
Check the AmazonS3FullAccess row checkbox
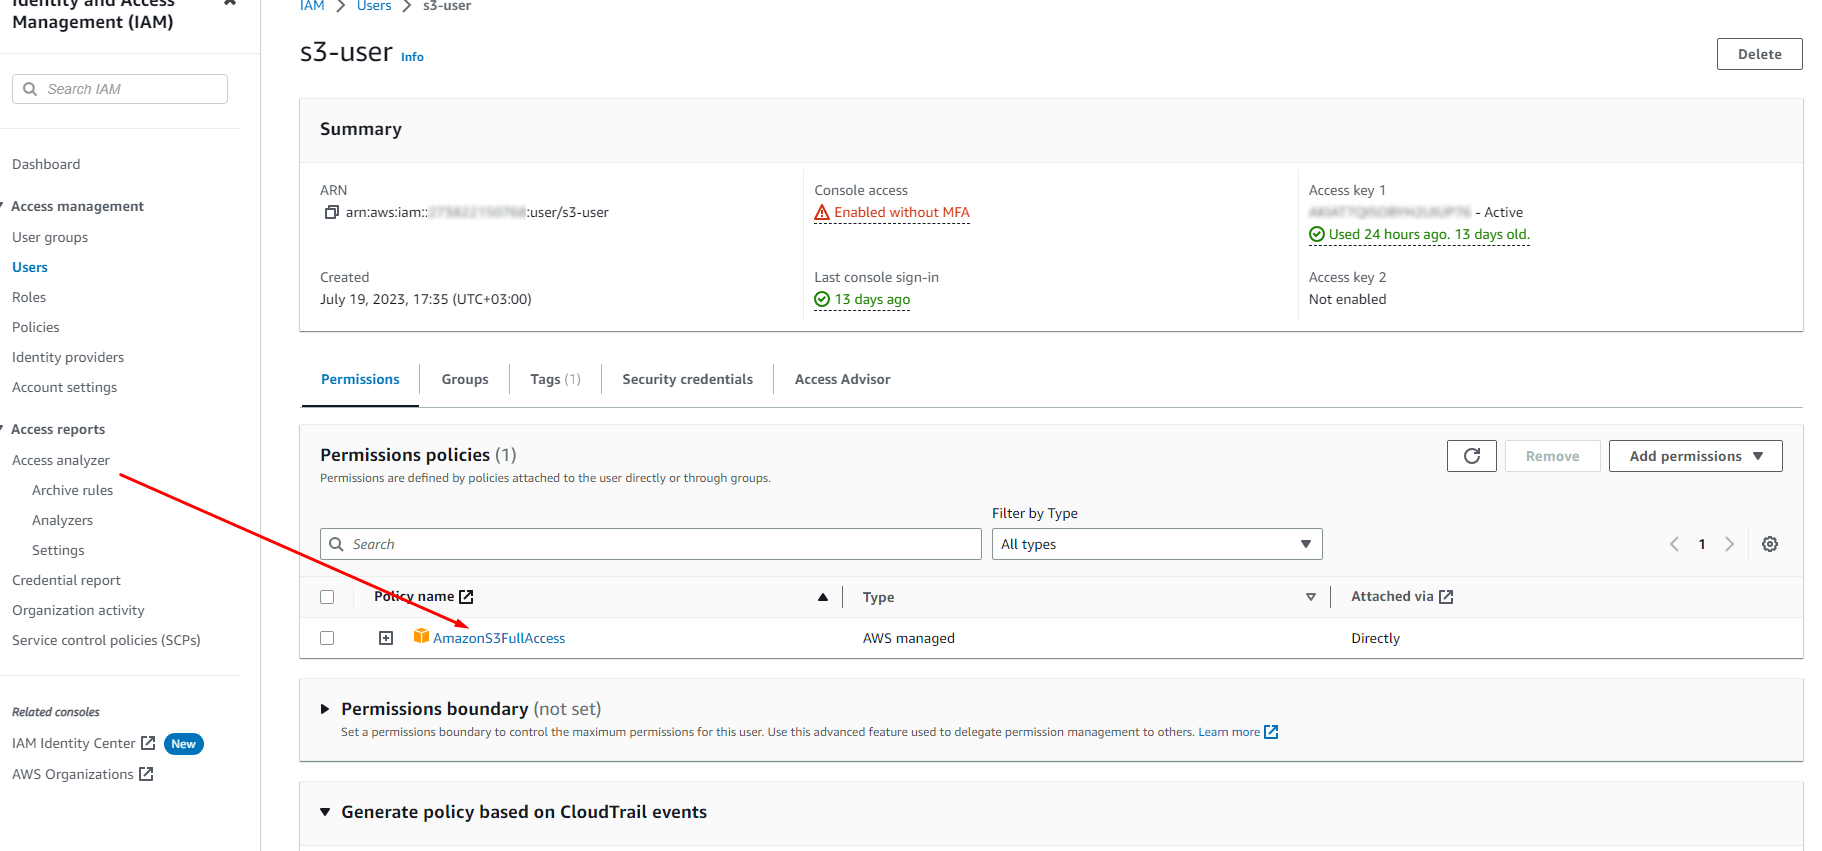327,638
